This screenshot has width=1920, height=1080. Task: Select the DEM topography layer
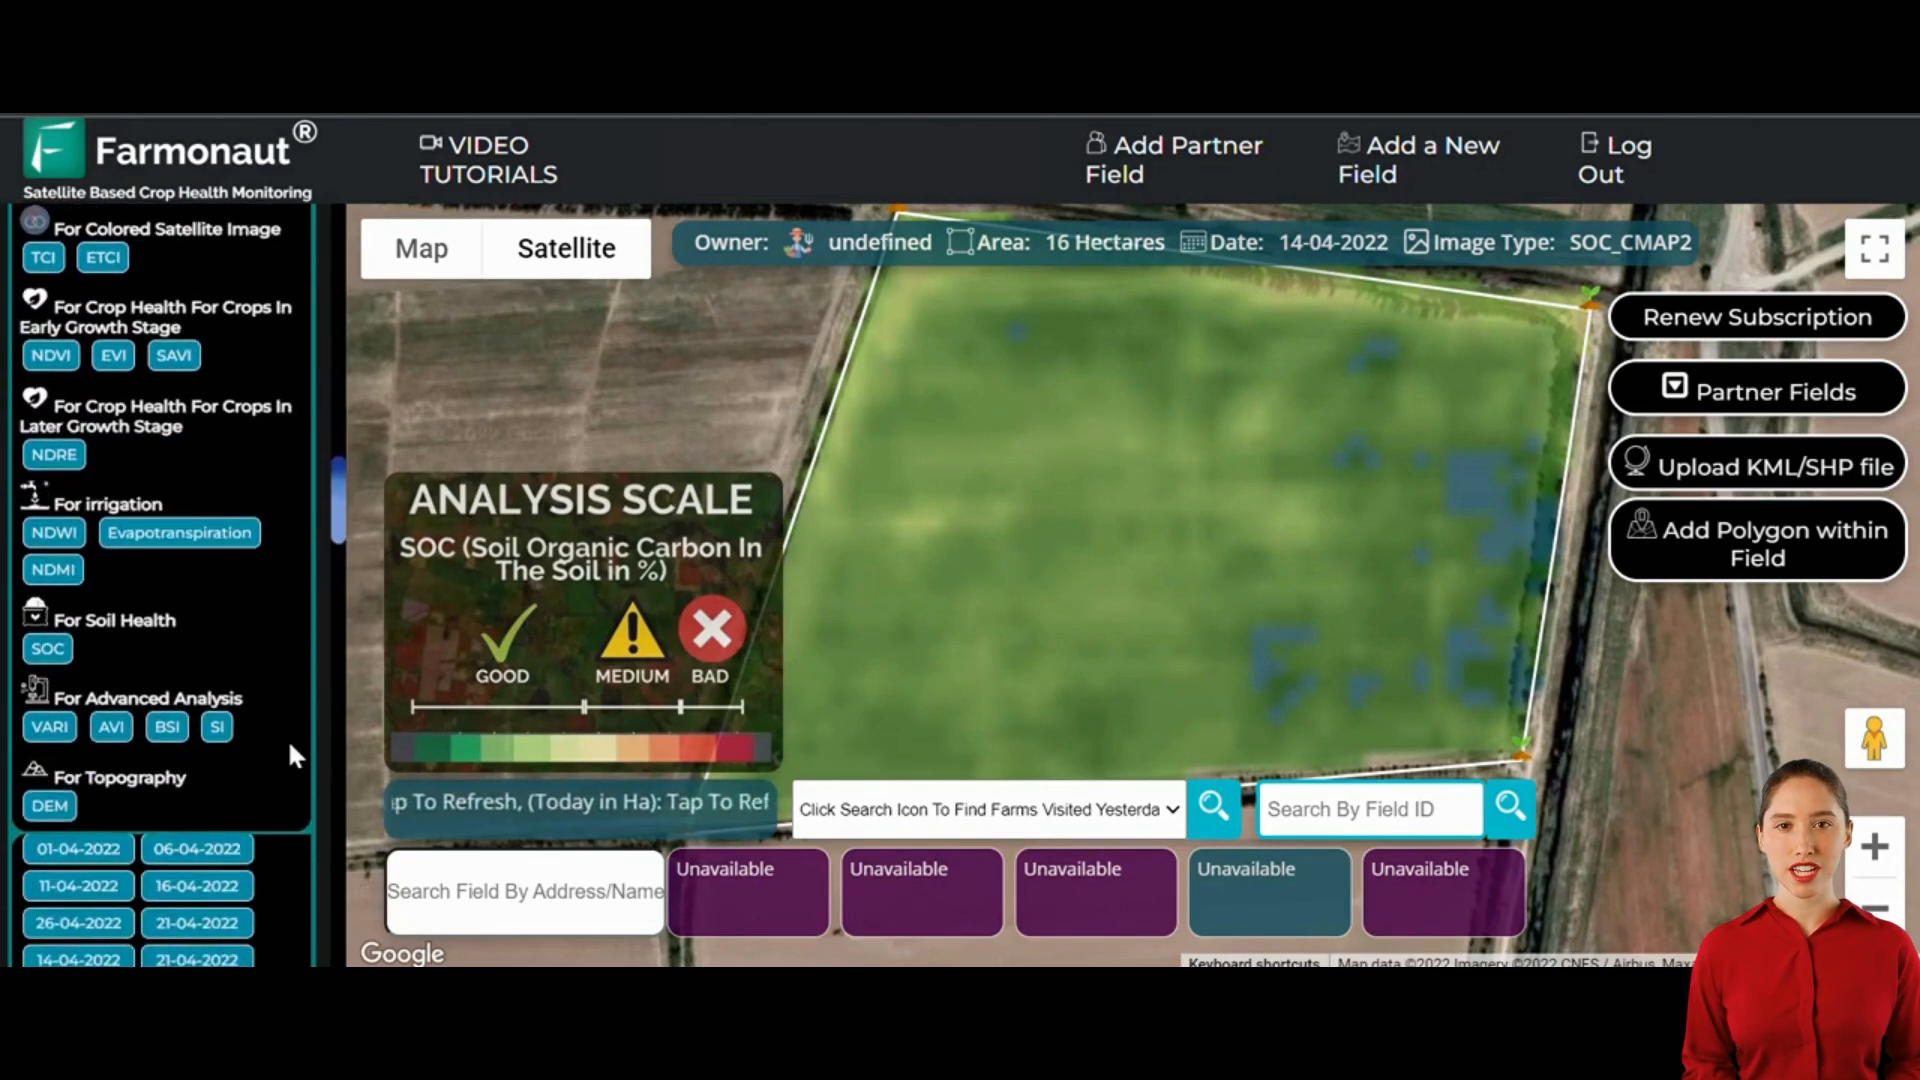(x=49, y=805)
